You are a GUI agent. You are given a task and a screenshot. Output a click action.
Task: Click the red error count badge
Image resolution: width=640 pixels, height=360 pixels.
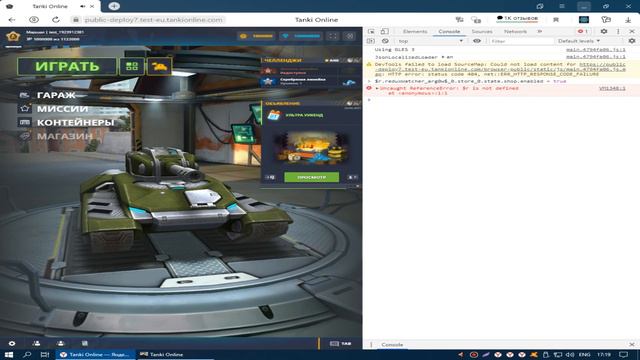(583, 31)
